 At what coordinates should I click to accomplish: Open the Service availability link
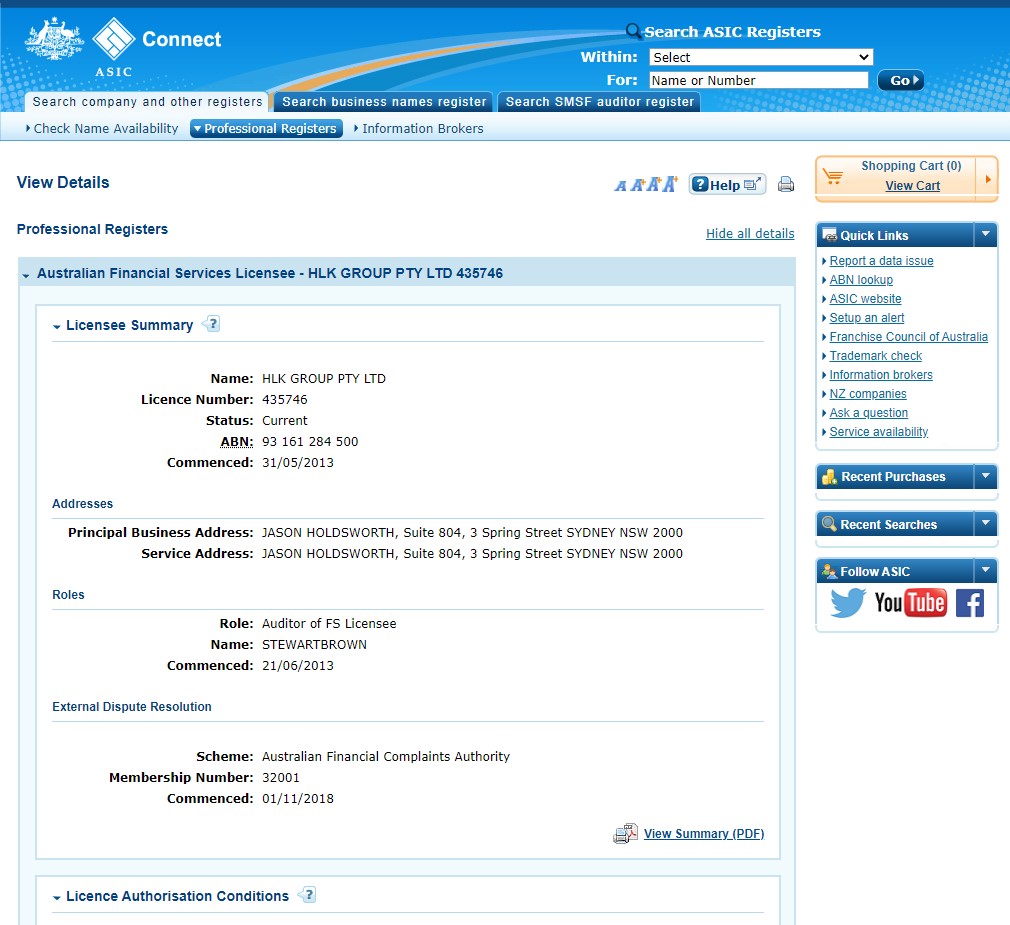879,432
